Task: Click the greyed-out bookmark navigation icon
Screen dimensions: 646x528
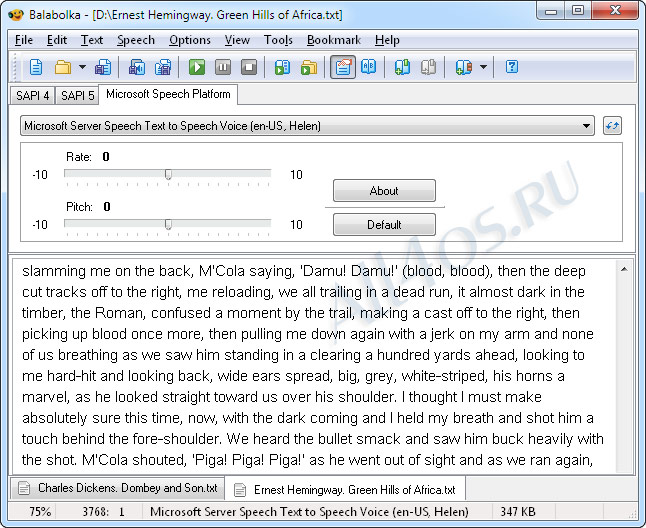Action: point(428,67)
